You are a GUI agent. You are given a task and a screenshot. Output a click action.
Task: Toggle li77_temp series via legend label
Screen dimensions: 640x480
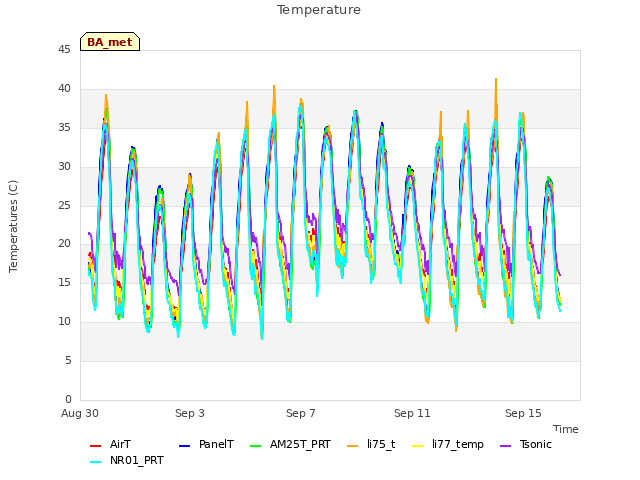[458, 444]
